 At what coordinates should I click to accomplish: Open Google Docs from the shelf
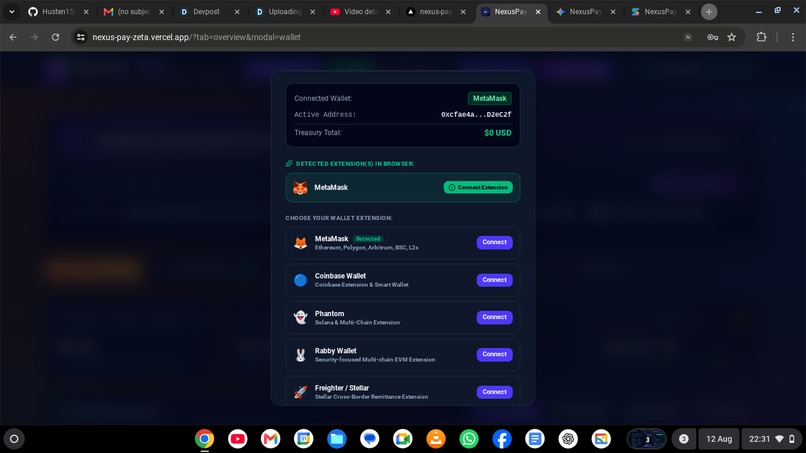pyautogui.click(x=535, y=439)
